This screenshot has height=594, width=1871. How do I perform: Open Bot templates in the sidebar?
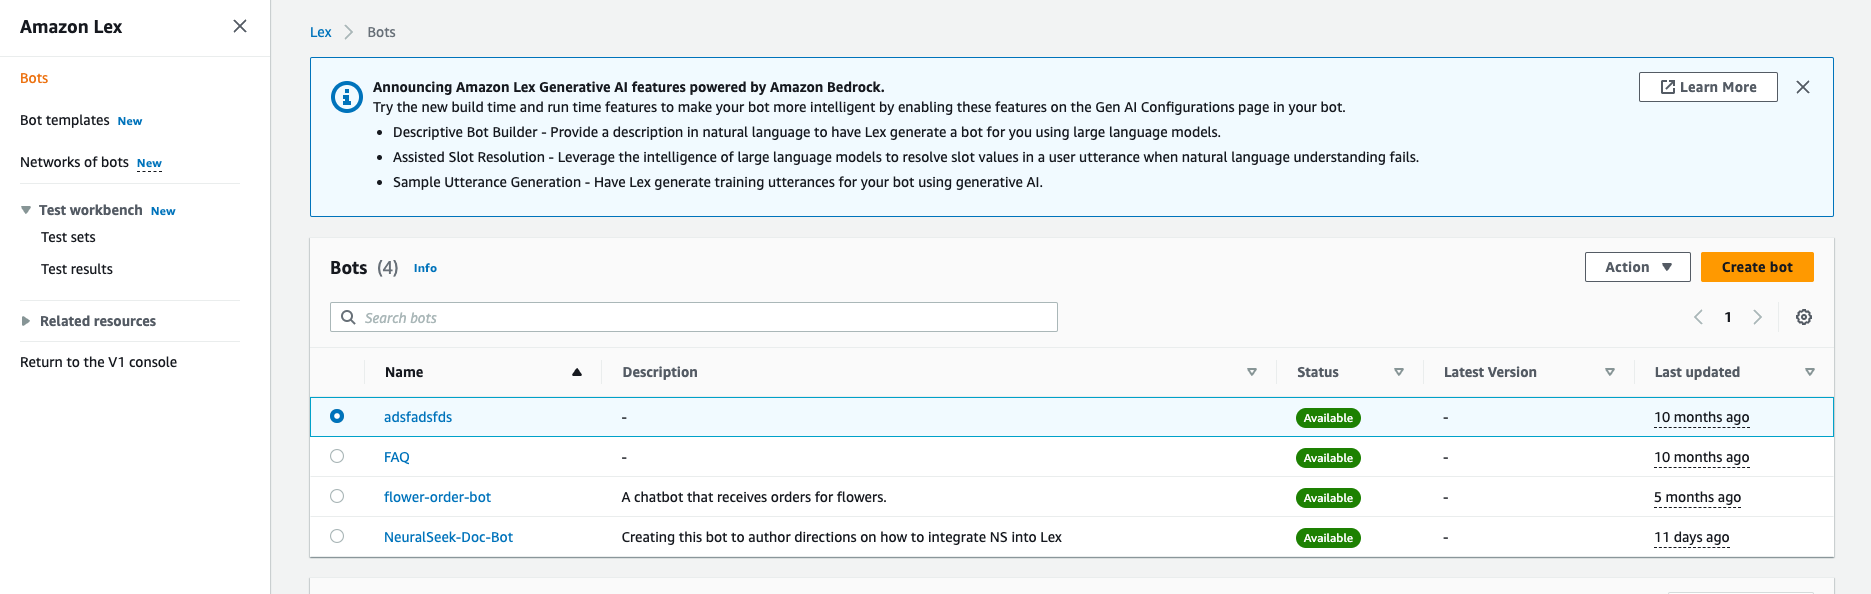tap(65, 120)
